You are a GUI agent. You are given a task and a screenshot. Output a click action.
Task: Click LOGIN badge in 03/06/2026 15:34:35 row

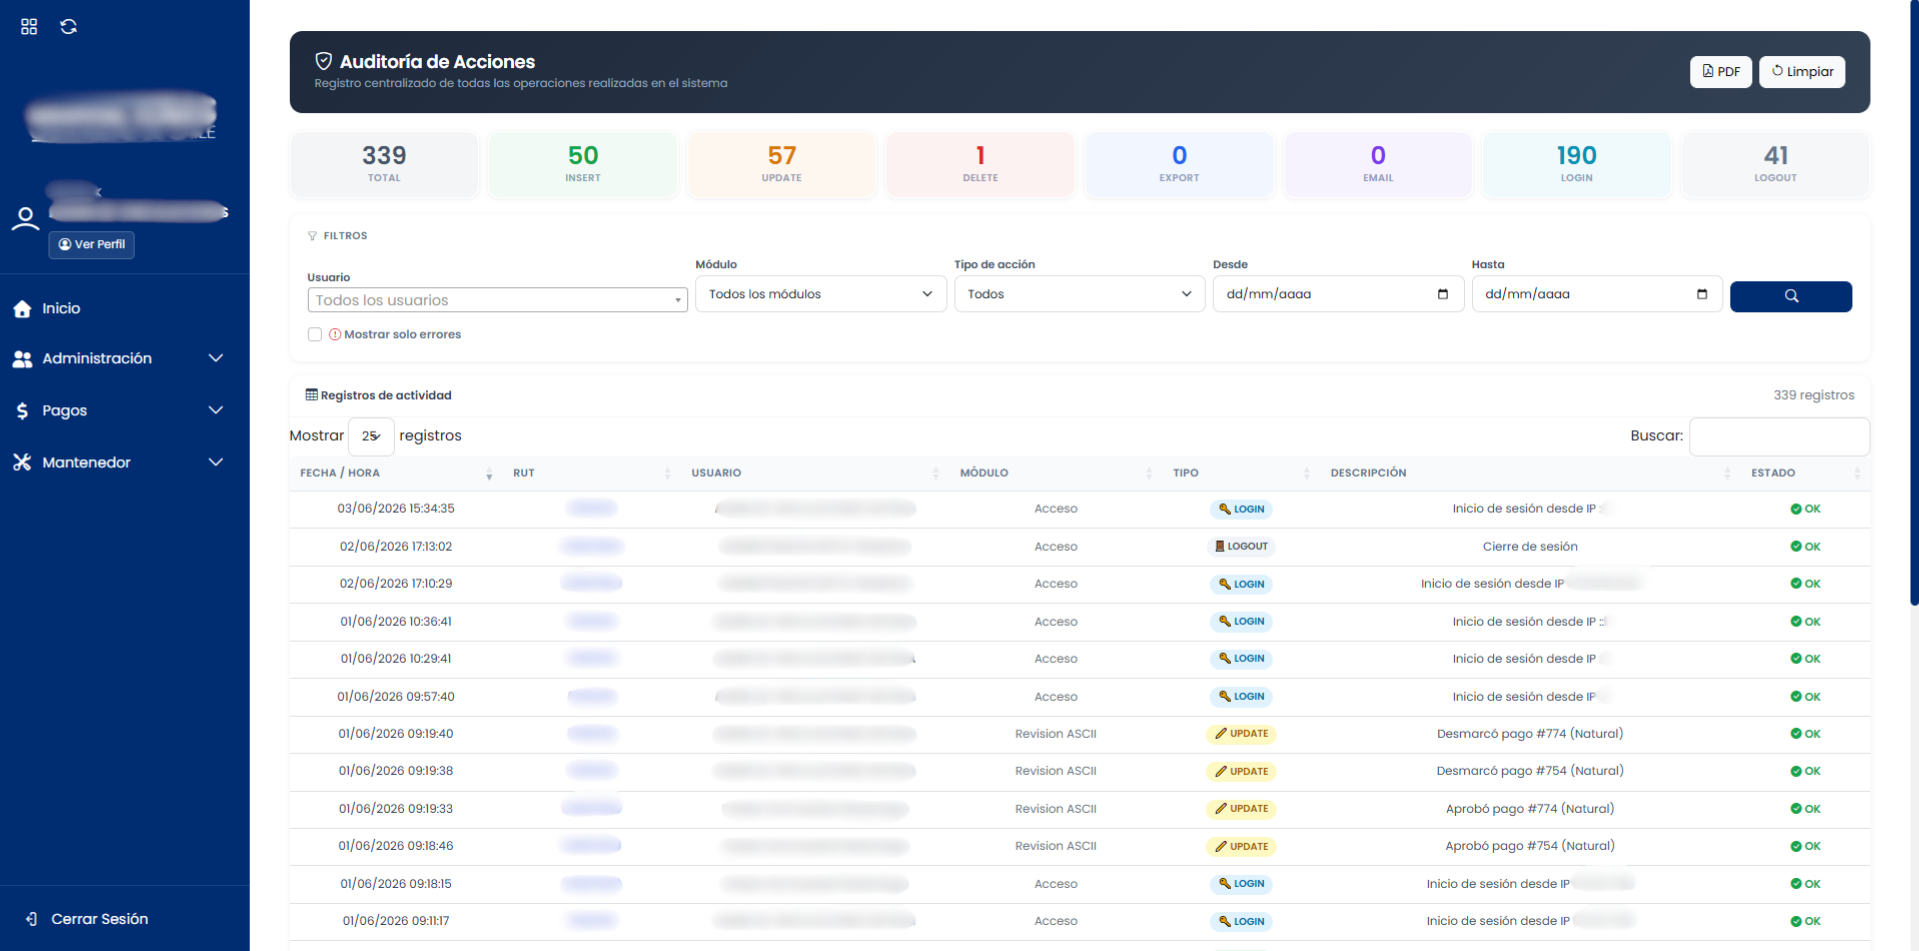(1241, 509)
